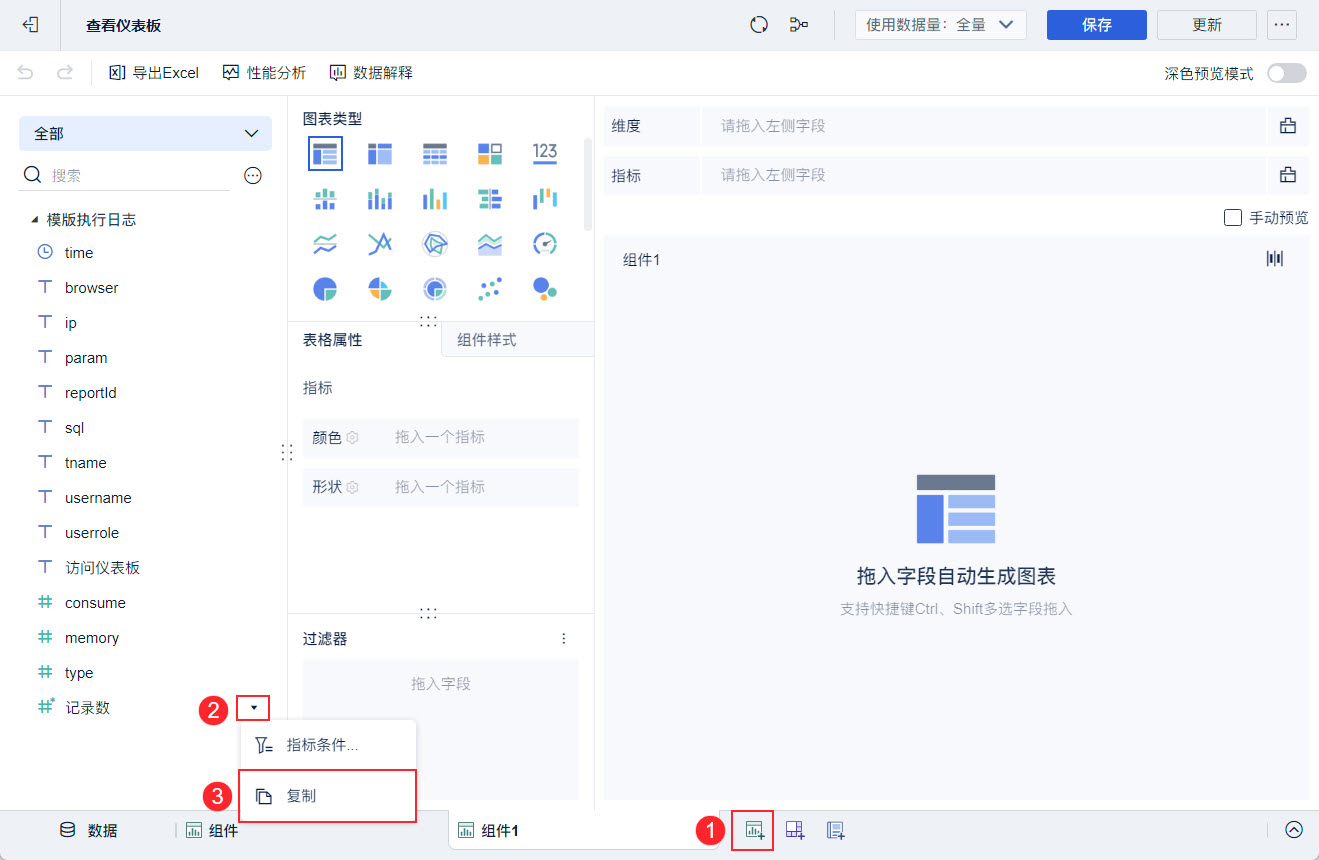The height and width of the screenshot is (860, 1319).
Task: Open the dimension row toolbox icon
Action: (x=1288, y=126)
